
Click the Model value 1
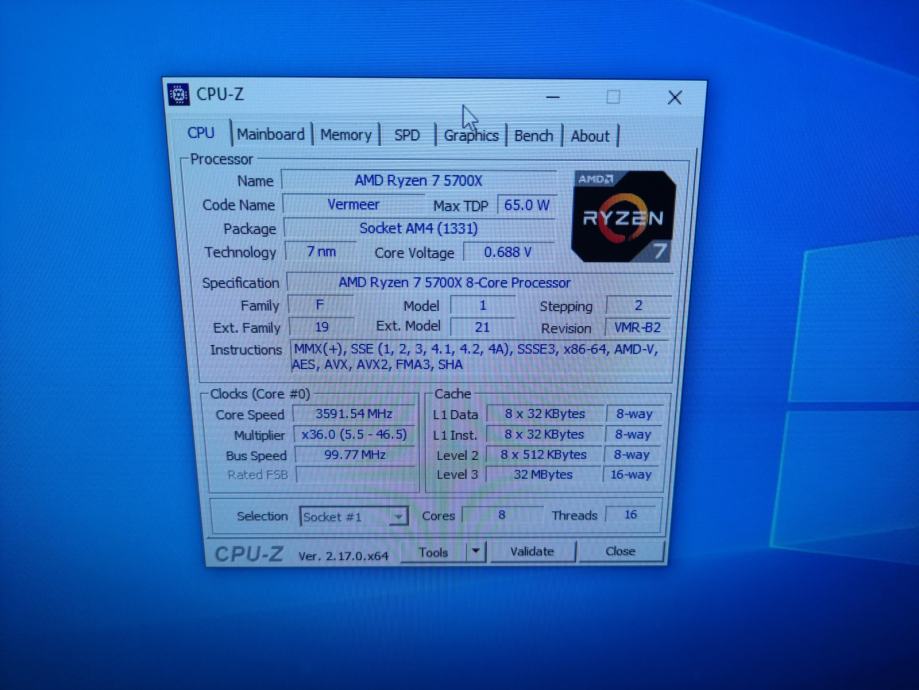(482, 305)
